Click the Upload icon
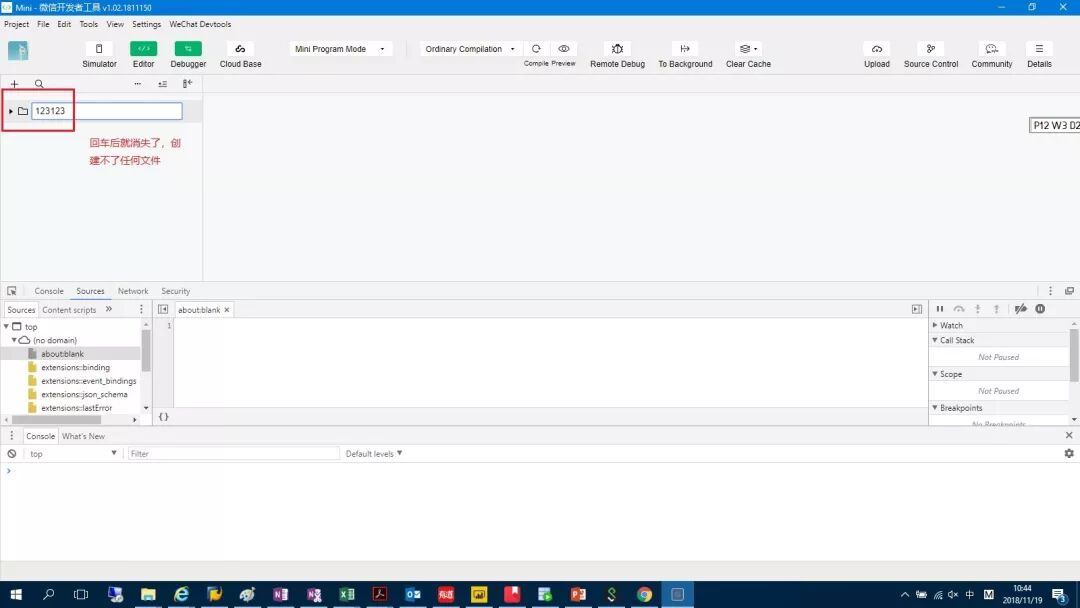The height and width of the screenshot is (608, 1080). coord(877,49)
